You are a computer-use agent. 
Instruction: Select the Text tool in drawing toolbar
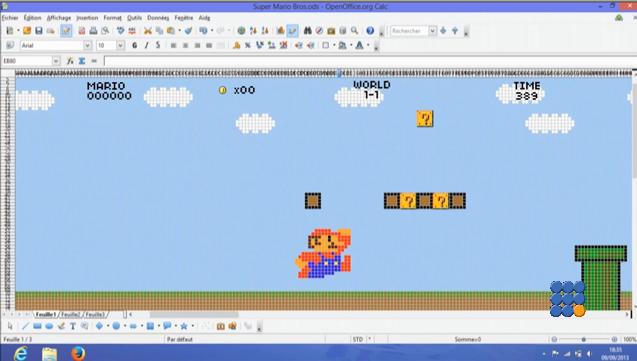(x=73, y=326)
